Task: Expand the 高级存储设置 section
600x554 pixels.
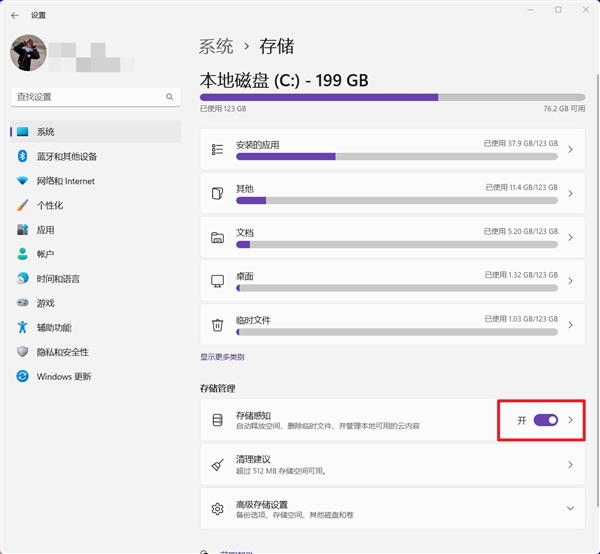Action: [x=570, y=509]
